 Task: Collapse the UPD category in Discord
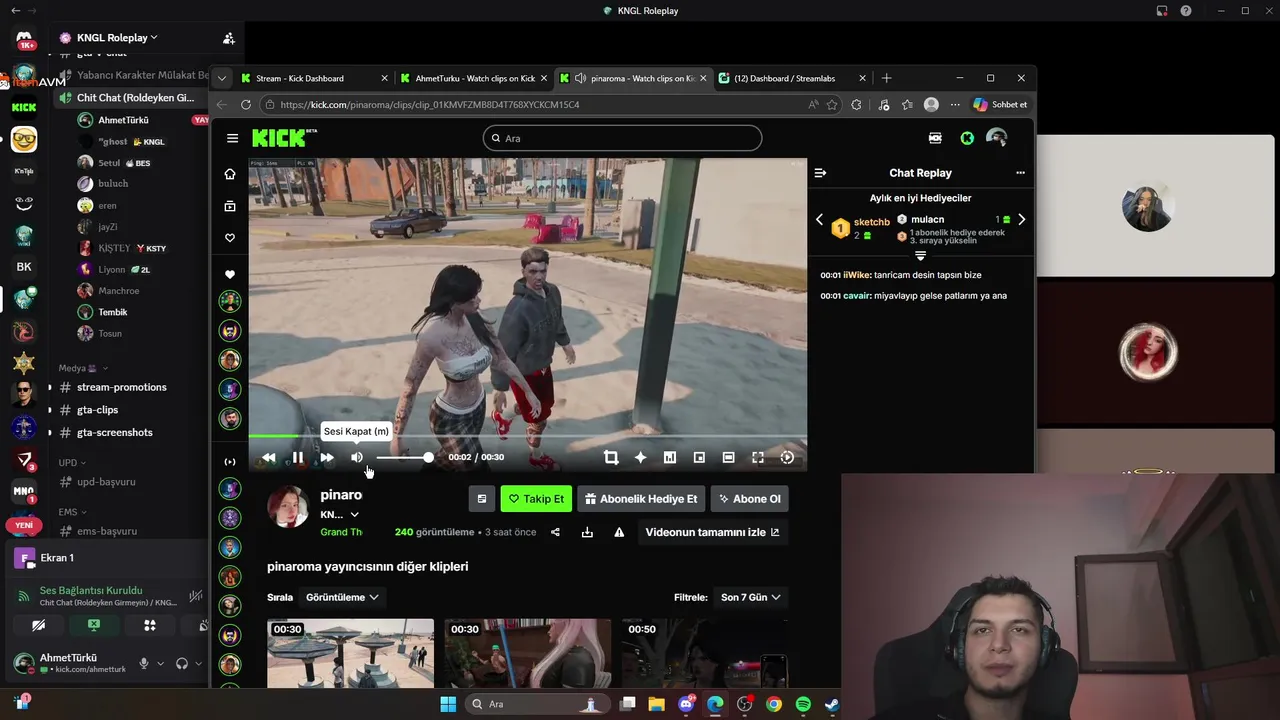click(x=71, y=463)
